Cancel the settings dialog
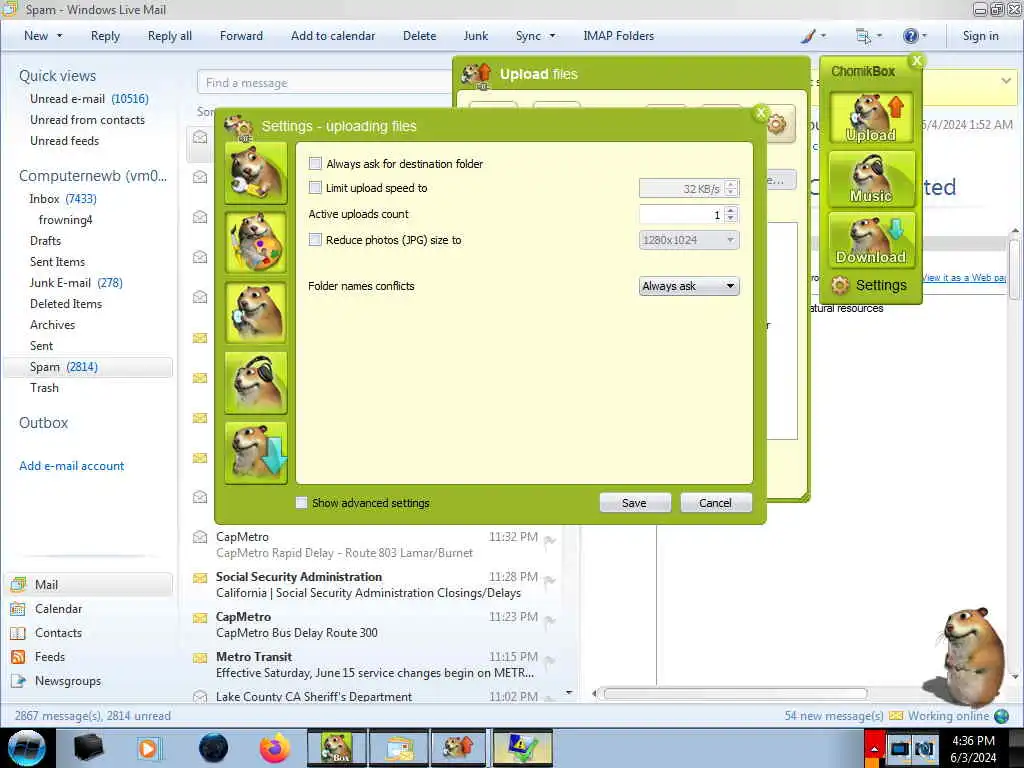Image resolution: width=1024 pixels, height=768 pixels. (716, 503)
